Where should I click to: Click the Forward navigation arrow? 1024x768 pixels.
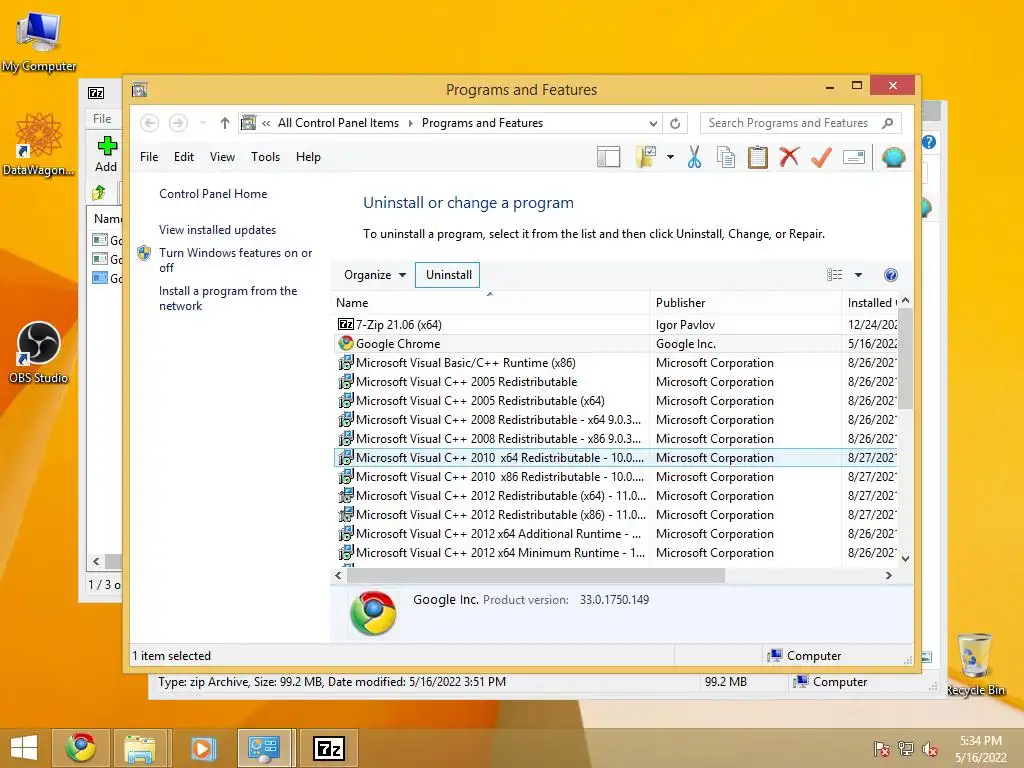coord(178,123)
